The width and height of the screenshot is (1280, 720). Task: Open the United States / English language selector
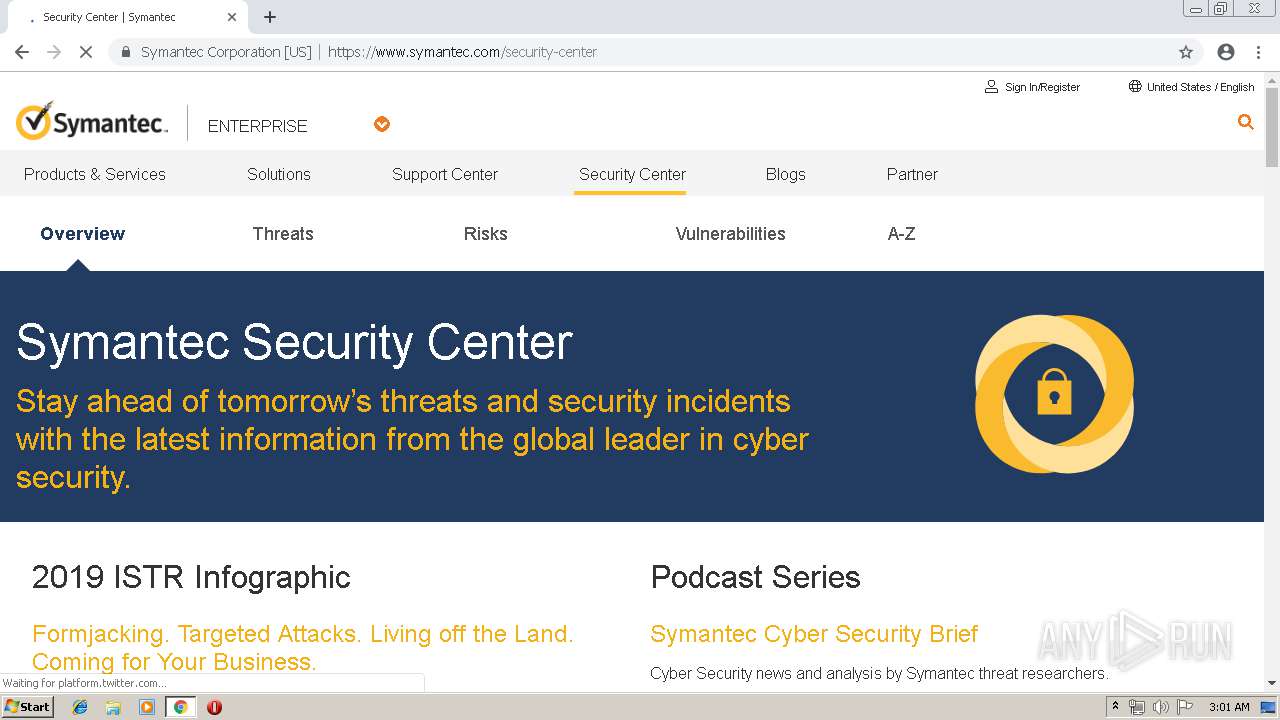coord(1191,87)
